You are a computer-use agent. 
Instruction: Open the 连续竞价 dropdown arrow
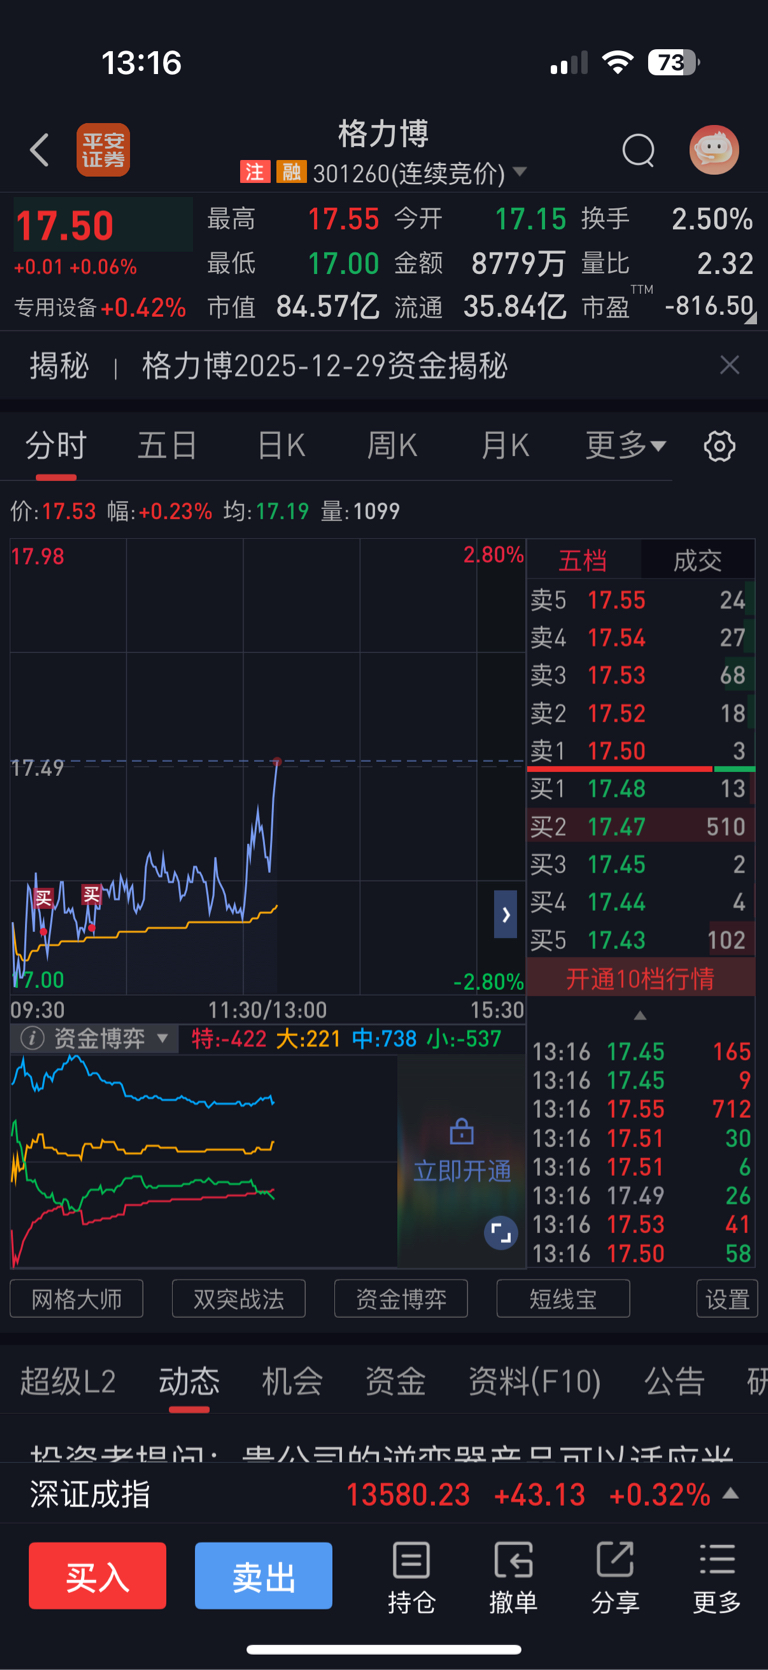(520, 172)
